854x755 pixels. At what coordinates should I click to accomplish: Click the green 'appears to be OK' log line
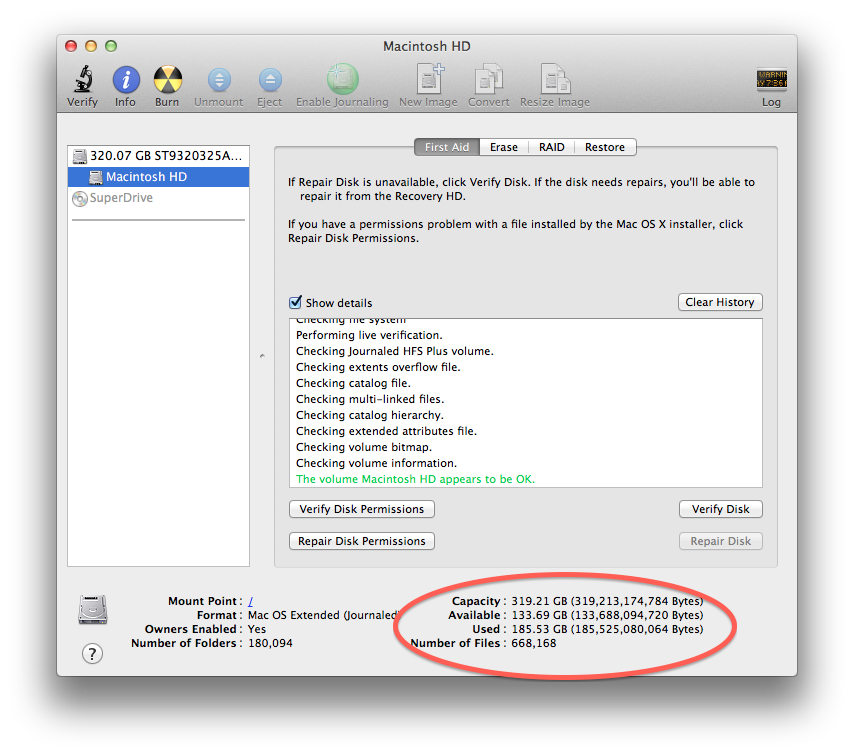[416, 479]
